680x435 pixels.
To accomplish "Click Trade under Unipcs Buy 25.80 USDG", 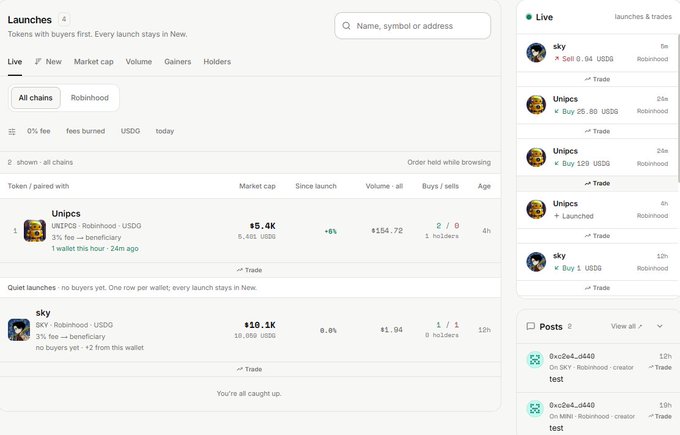I will [597, 131].
